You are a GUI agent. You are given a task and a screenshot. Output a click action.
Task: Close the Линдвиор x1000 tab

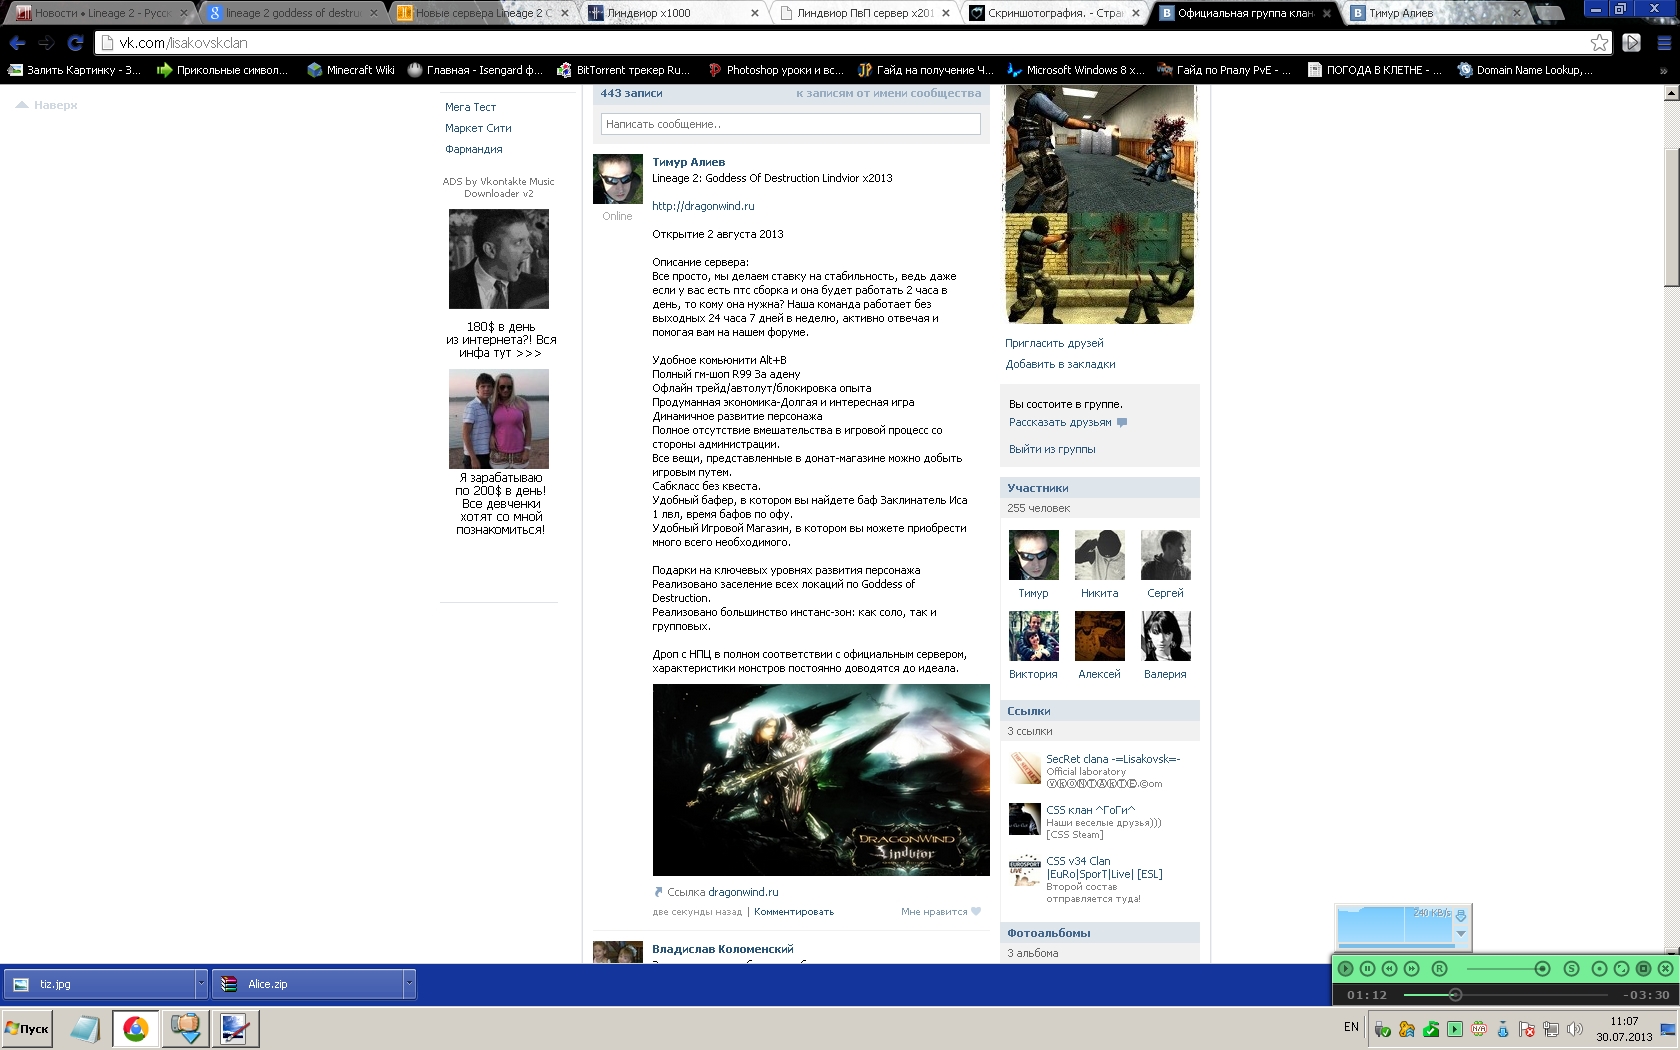click(x=754, y=13)
